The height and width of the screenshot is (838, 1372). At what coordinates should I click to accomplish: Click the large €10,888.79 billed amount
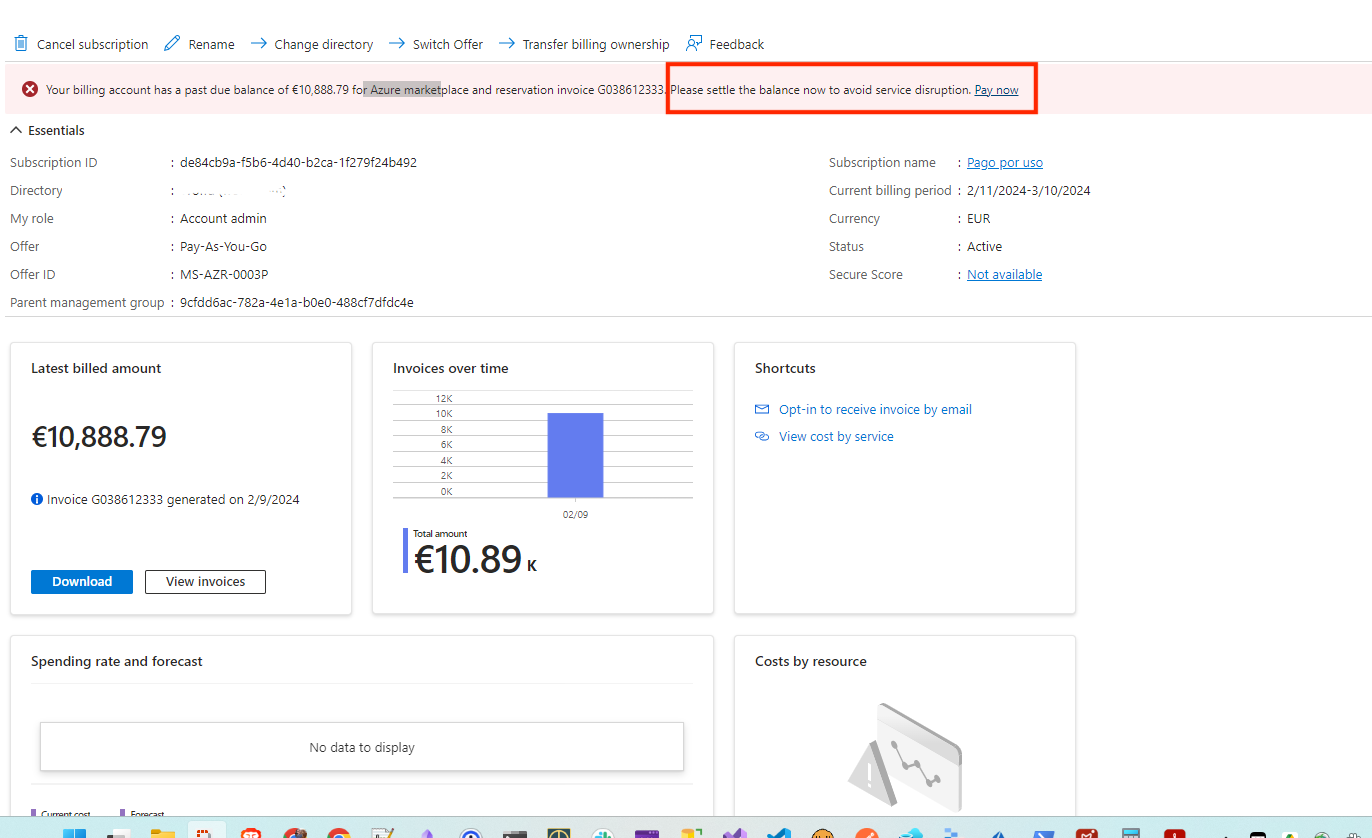pyautogui.click(x=99, y=437)
